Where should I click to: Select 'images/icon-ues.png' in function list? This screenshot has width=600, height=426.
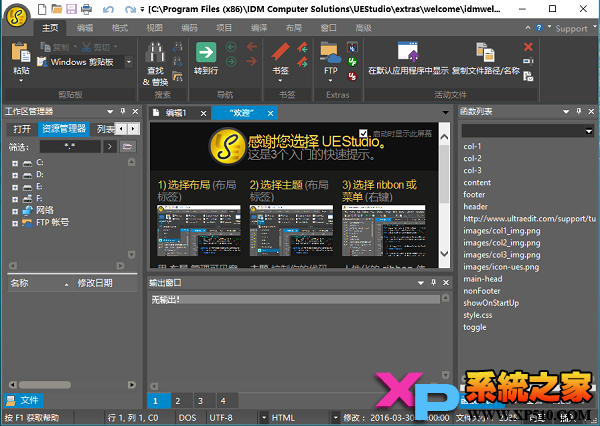(x=501, y=267)
